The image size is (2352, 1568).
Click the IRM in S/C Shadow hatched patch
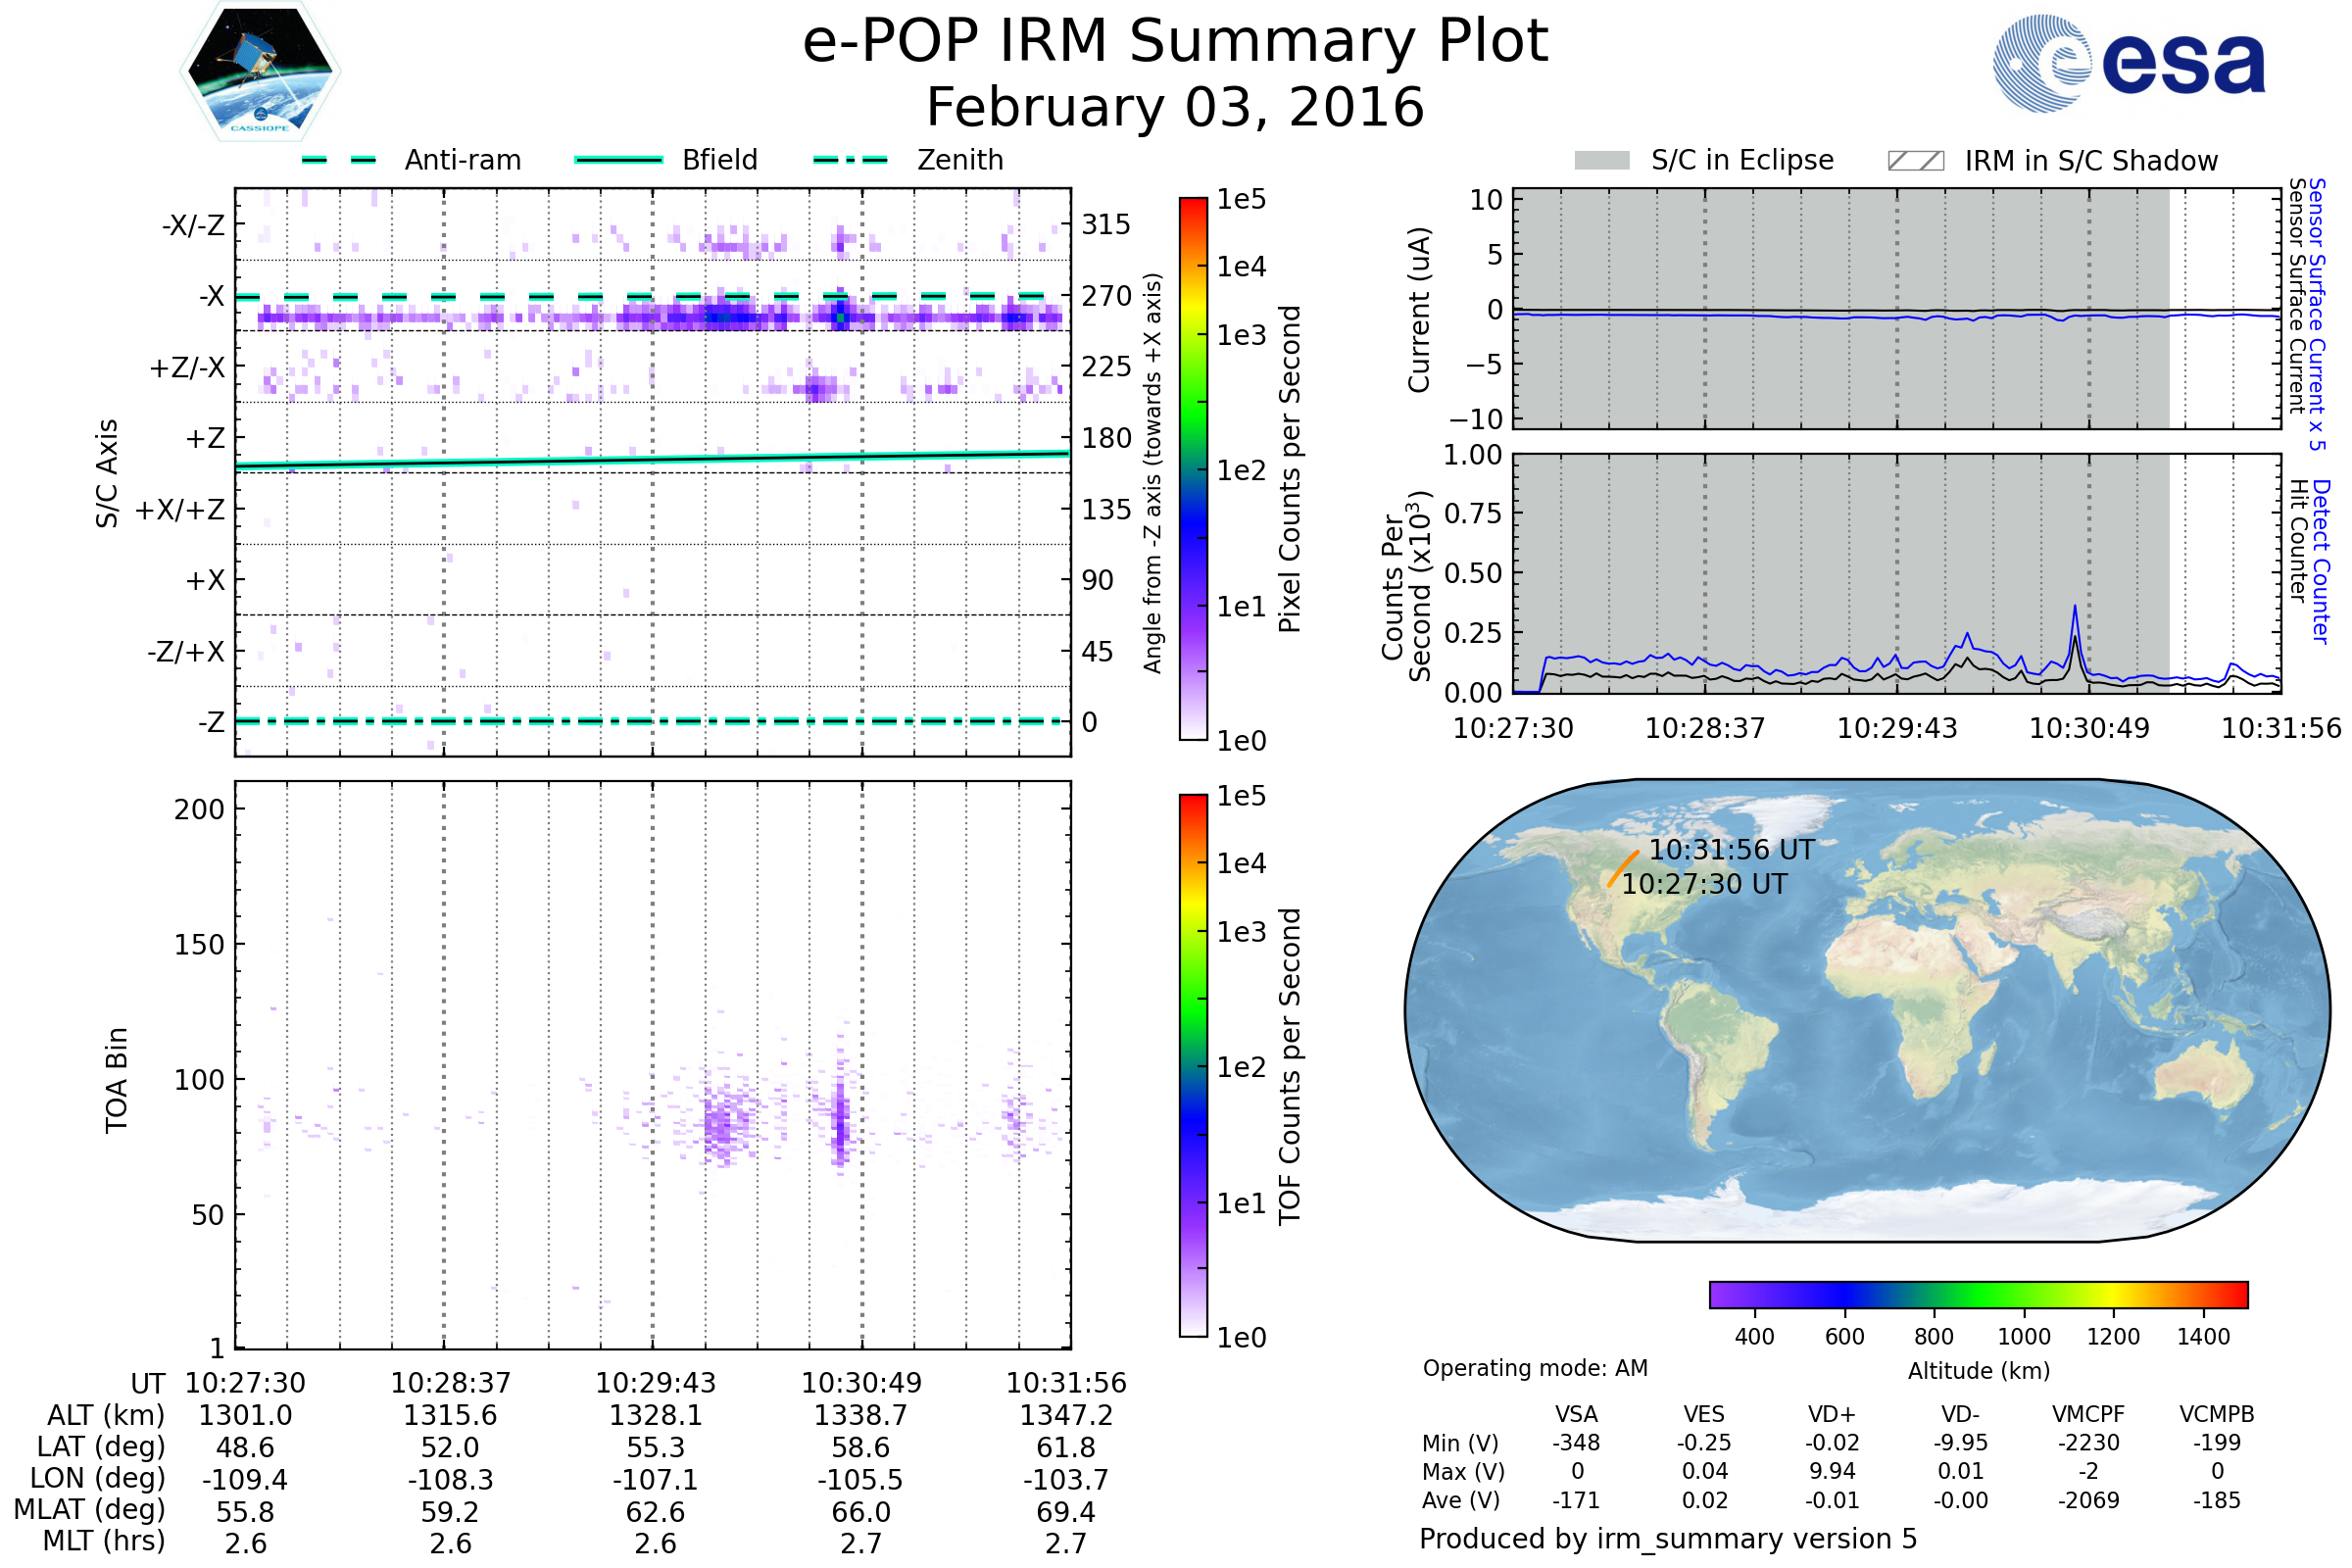1915,161
